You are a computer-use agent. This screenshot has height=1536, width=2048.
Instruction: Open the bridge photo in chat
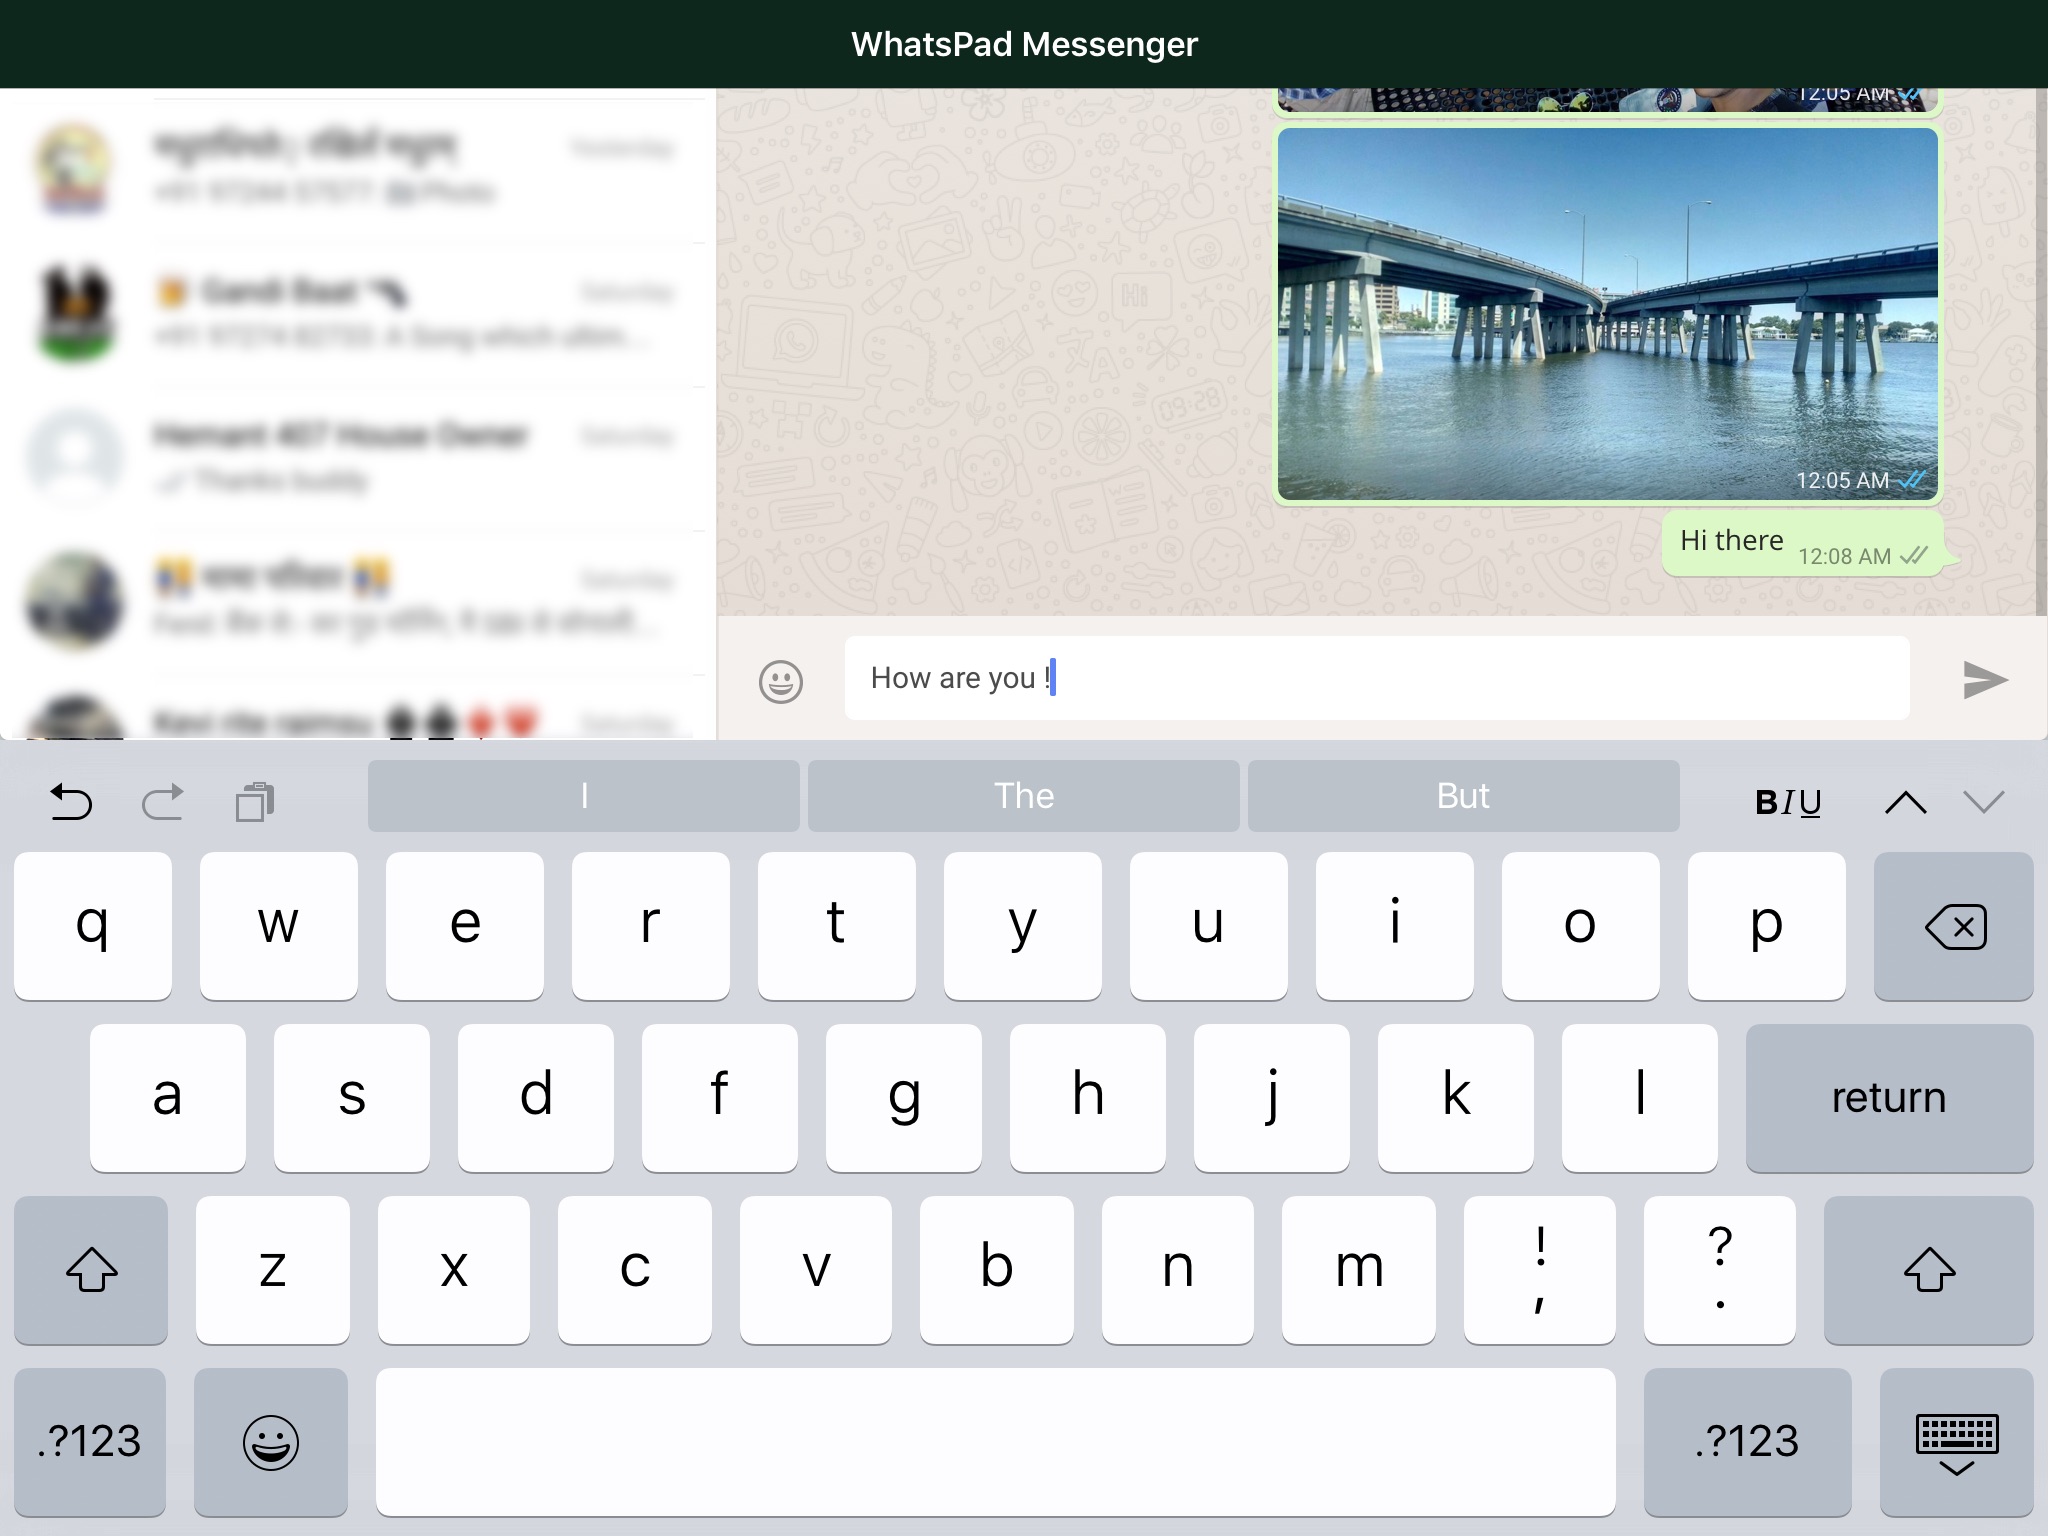point(1607,314)
